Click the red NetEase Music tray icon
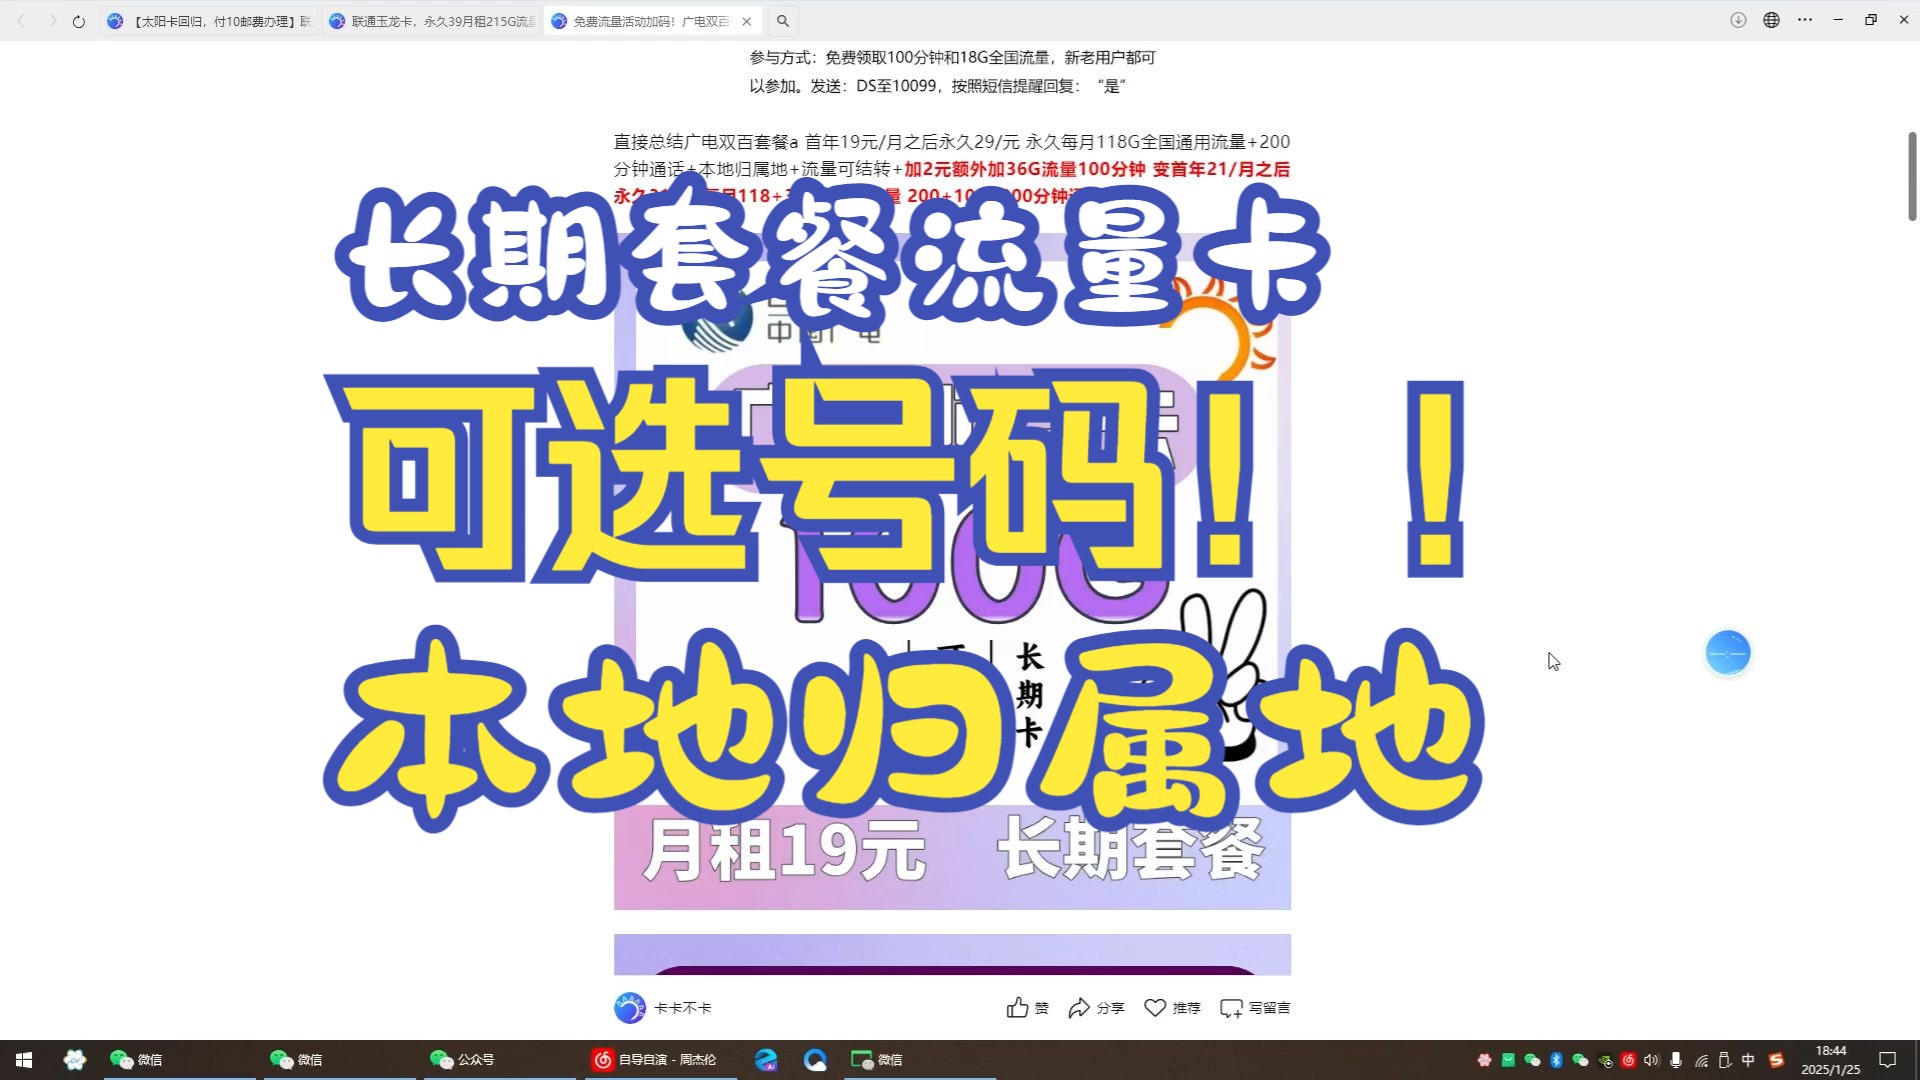 coord(1628,1060)
